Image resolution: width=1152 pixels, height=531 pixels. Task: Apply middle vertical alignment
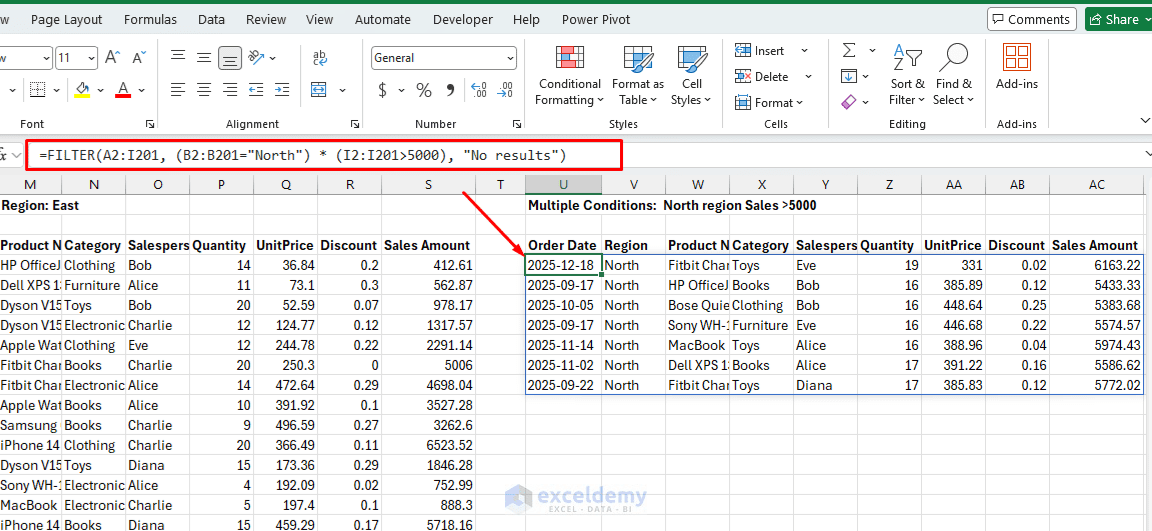click(204, 57)
